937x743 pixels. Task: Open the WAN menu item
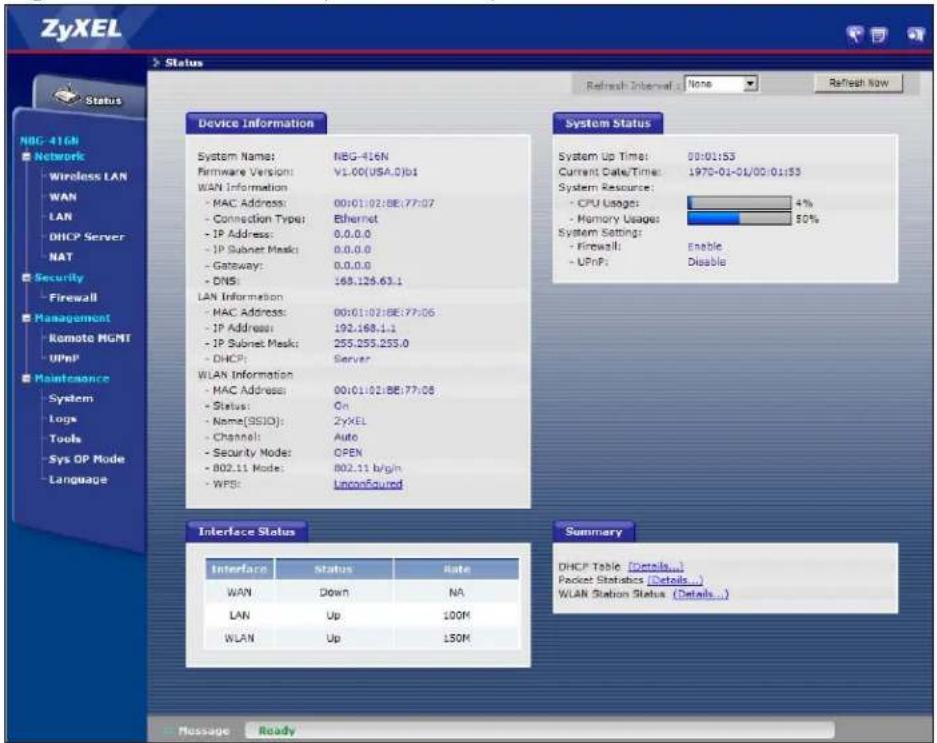[63, 197]
